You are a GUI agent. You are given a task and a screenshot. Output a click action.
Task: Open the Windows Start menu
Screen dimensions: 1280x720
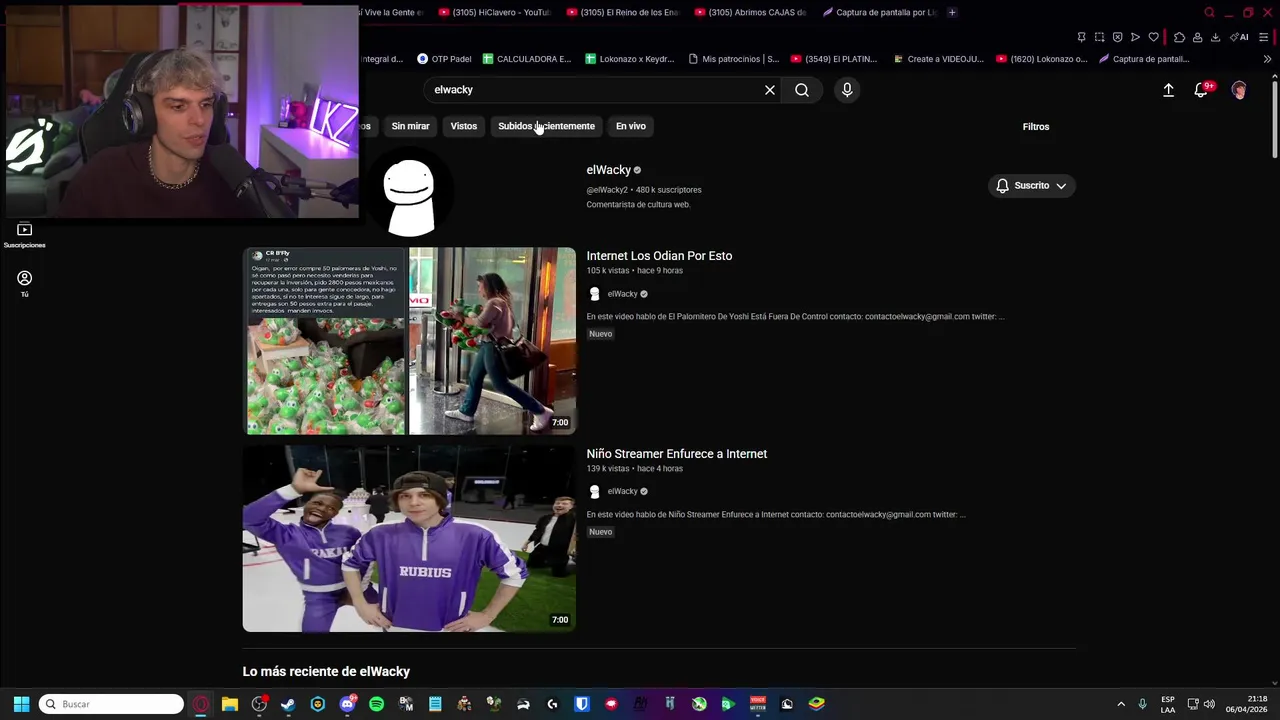21,704
